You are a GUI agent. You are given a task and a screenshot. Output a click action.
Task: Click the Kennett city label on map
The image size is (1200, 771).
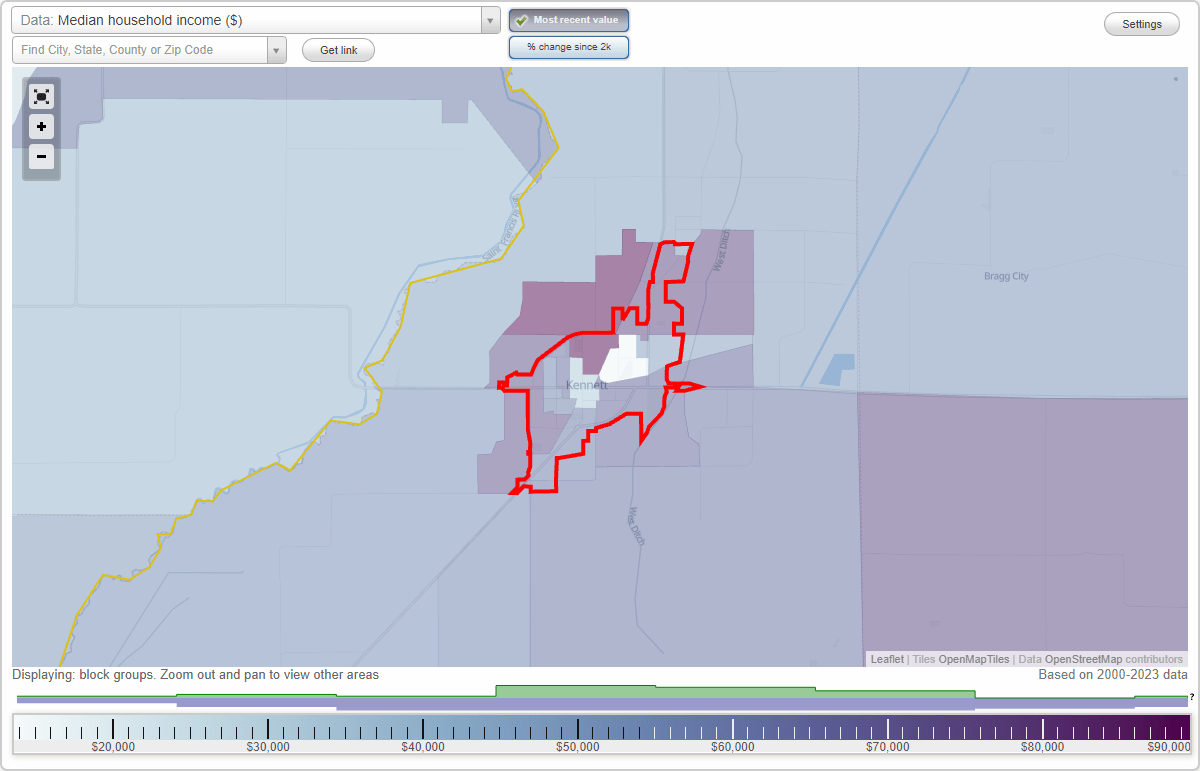pyautogui.click(x=586, y=385)
